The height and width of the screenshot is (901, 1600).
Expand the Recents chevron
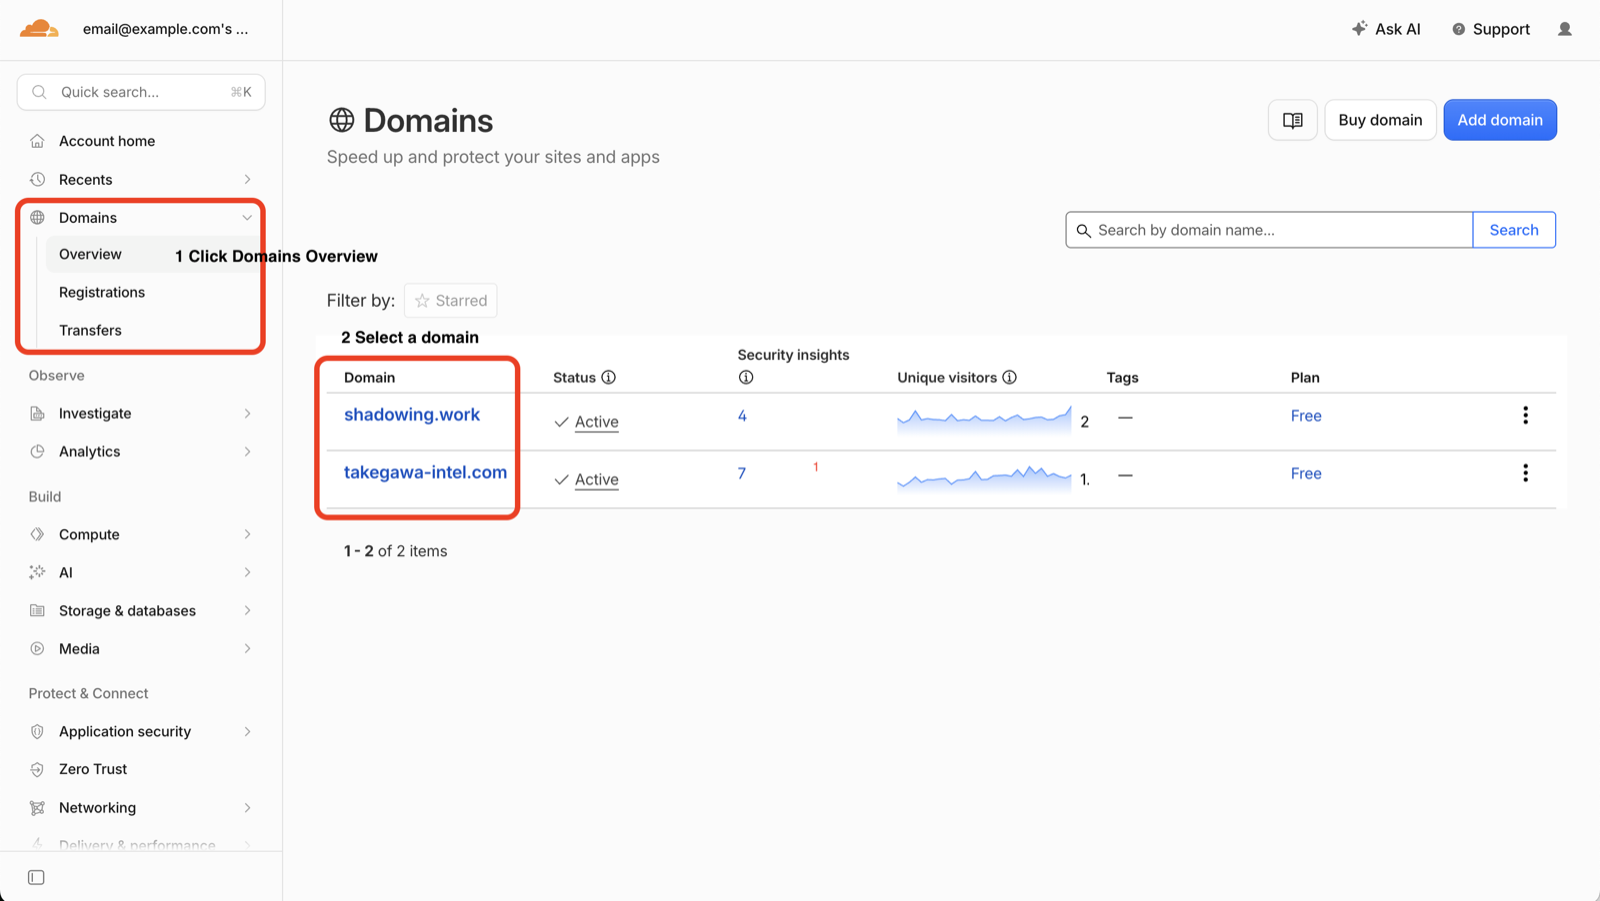(x=247, y=179)
